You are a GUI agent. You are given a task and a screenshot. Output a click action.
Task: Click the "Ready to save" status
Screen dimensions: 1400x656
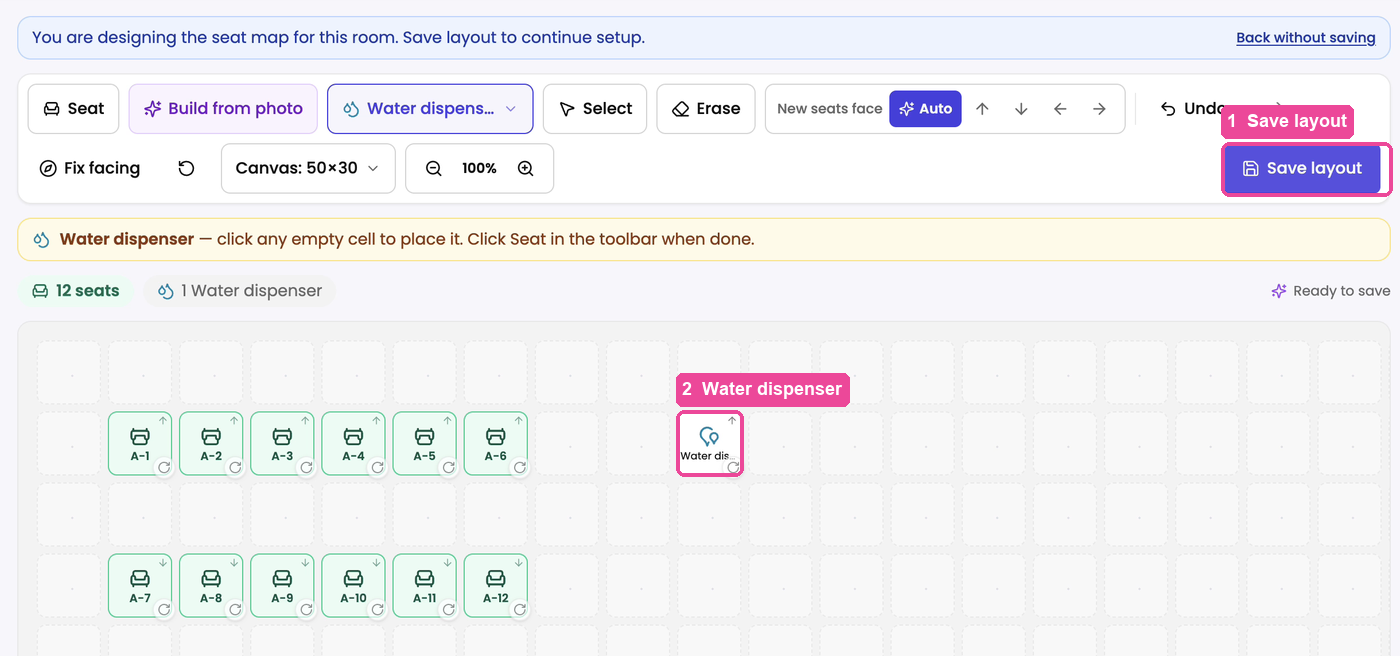pyautogui.click(x=1330, y=291)
